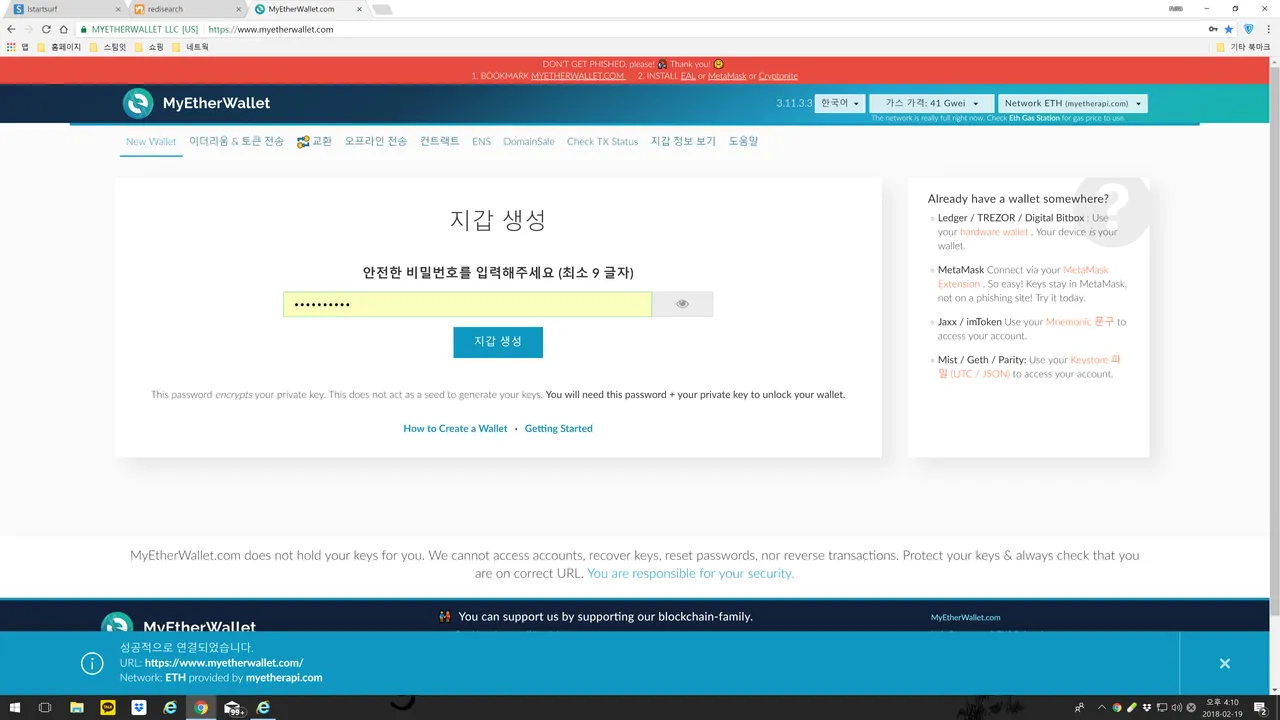1280x720 pixels.
Task: Click the MetaMask Extension link
Action: pyautogui.click(x=1023, y=277)
